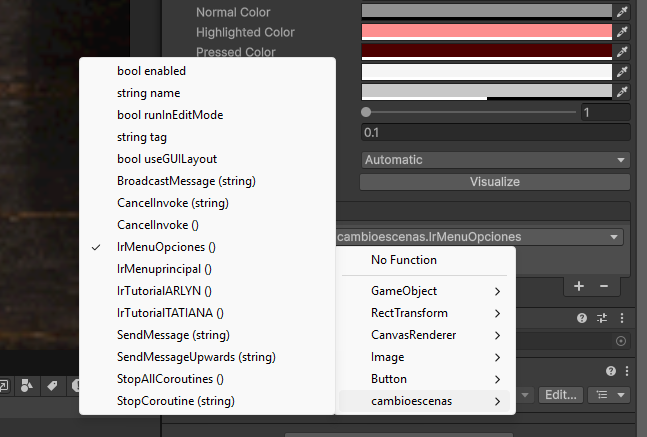
Task: Click the eyedropper for Normal Color
Action: 622,11
